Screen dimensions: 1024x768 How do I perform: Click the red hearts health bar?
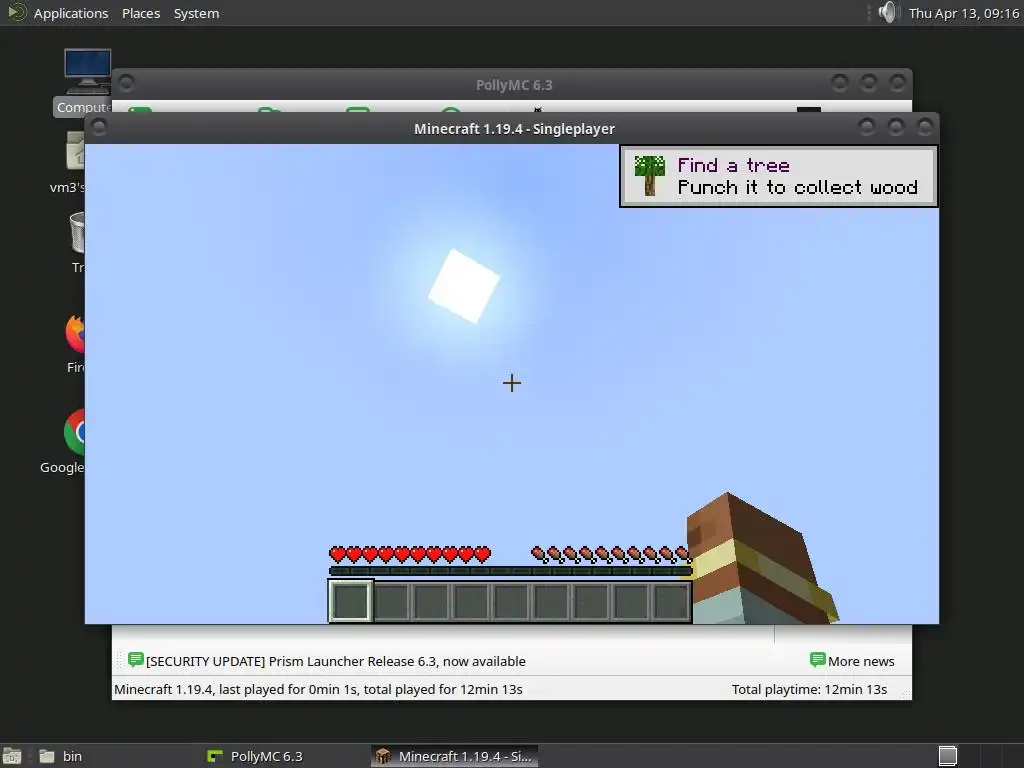[409, 555]
